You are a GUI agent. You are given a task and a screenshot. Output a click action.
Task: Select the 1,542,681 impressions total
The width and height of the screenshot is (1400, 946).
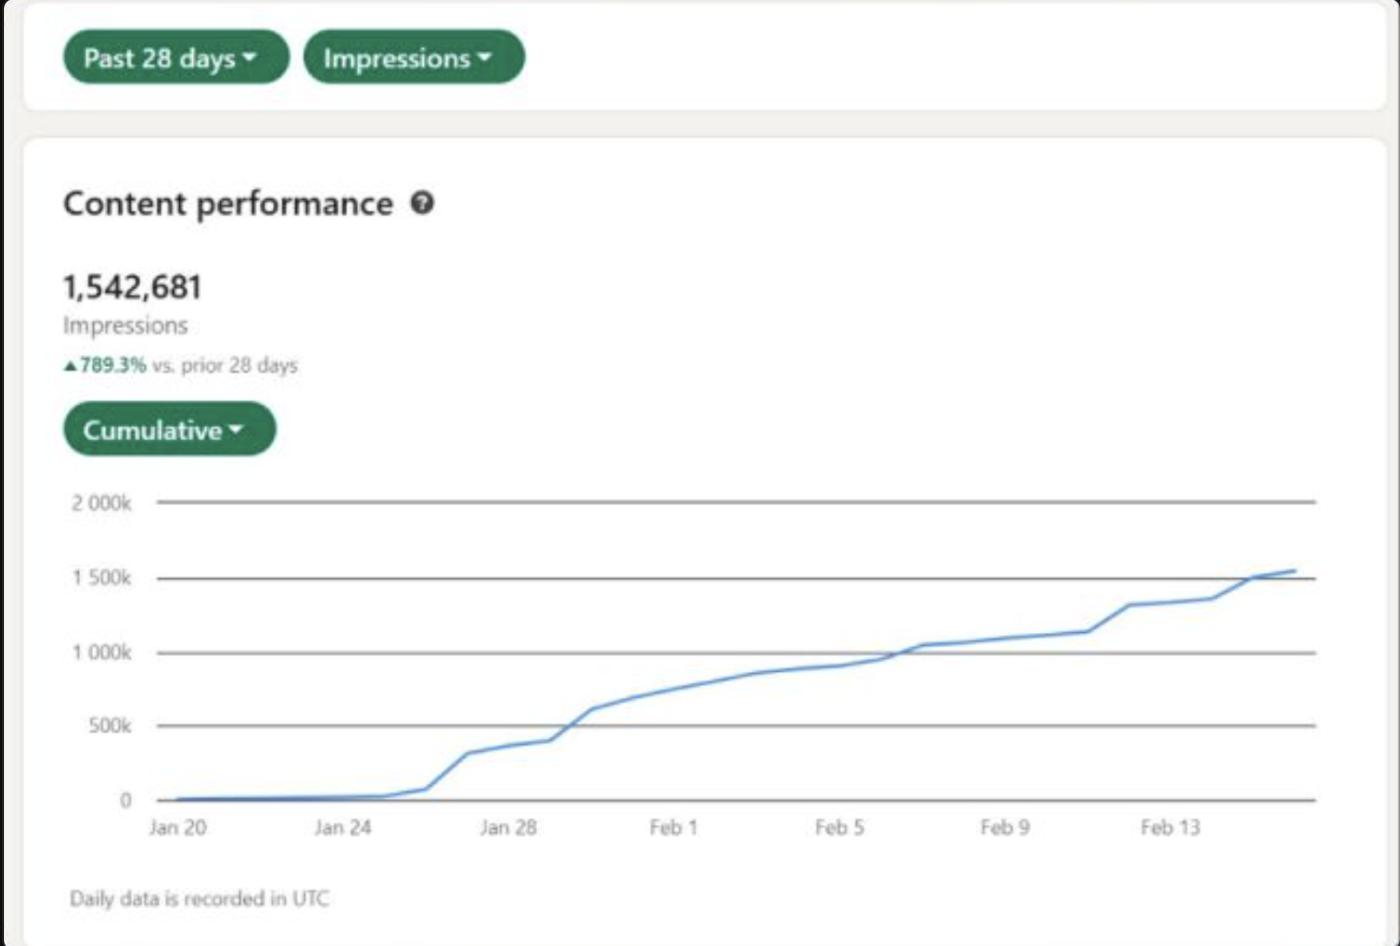pos(132,287)
